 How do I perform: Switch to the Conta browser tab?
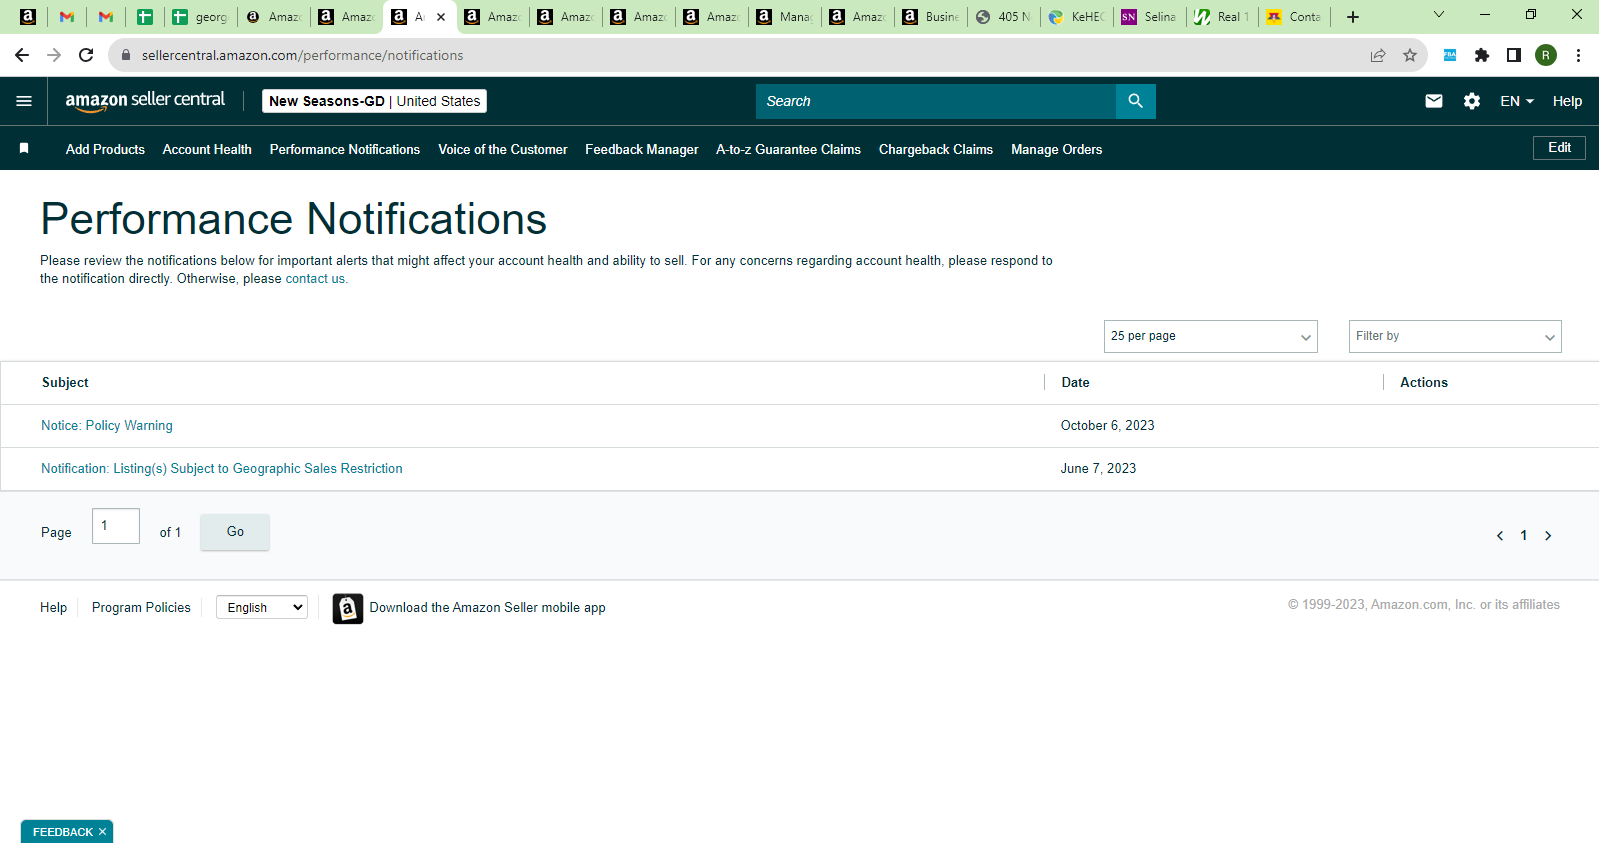1295,17
